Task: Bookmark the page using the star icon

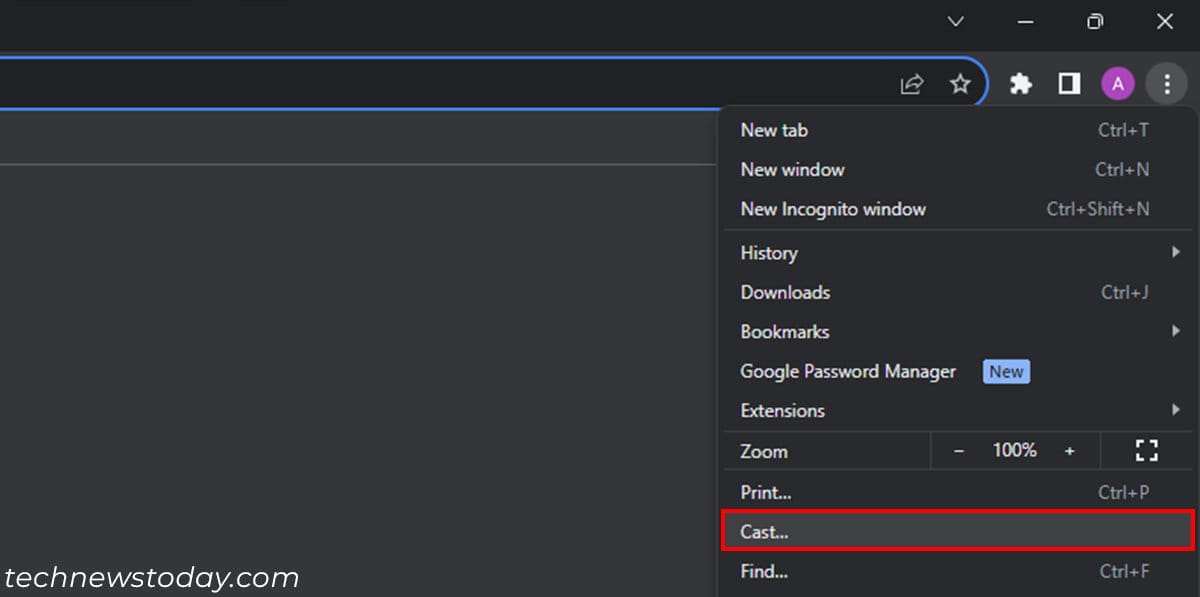Action: coord(960,84)
